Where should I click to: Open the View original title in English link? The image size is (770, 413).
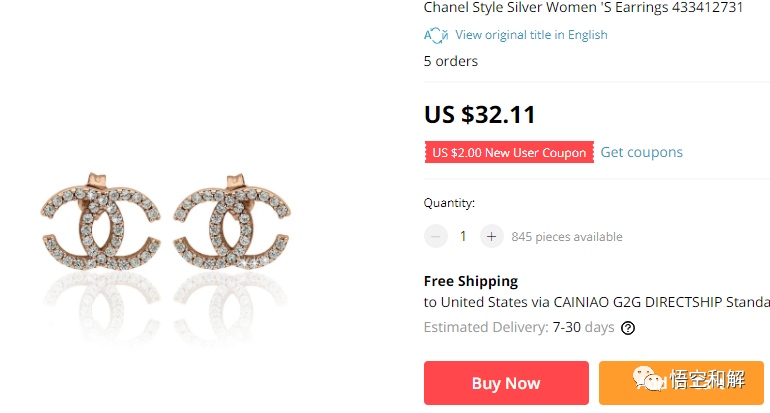(531, 35)
